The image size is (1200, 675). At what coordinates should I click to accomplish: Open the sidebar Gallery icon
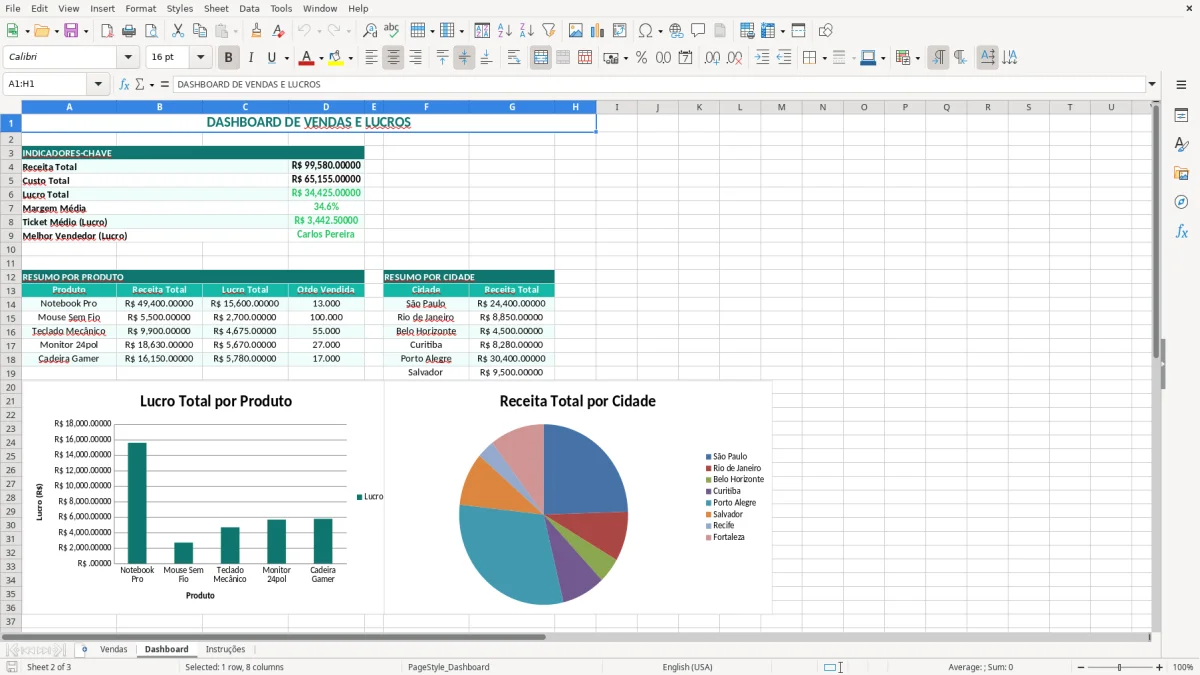click(x=1181, y=173)
